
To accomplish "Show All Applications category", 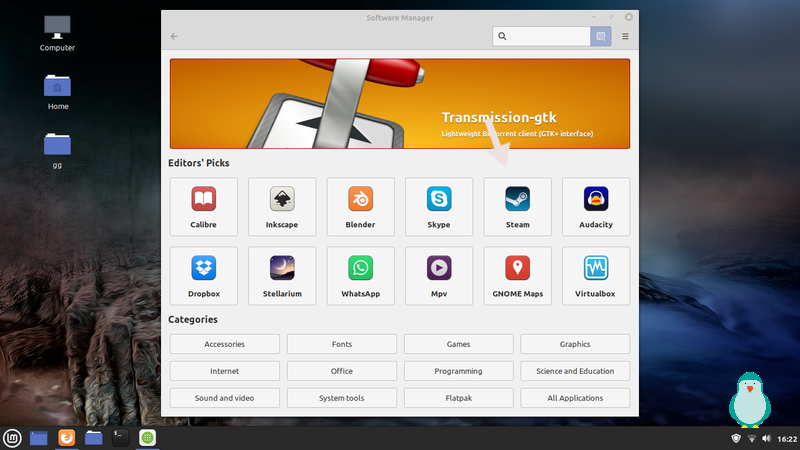I will click(x=575, y=398).
